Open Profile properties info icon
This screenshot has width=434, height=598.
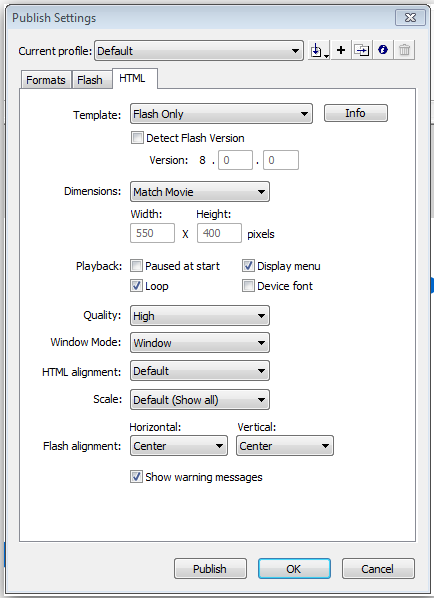click(x=383, y=50)
